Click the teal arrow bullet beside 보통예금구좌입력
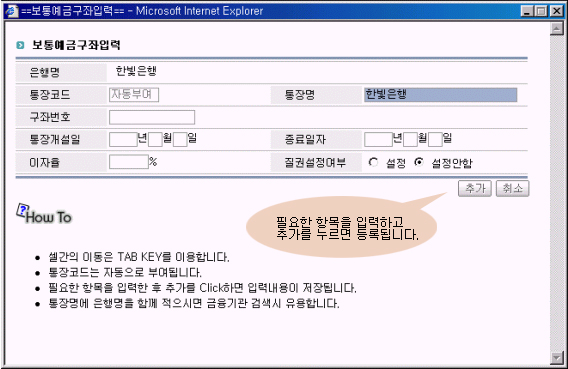Viewport: 568px width, 369px height. click(20, 45)
